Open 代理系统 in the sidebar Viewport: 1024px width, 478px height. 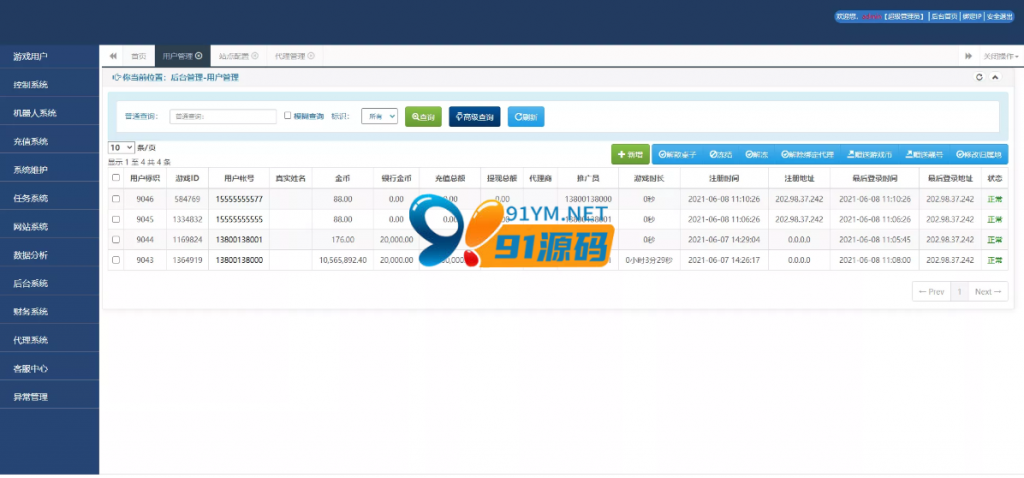50,340
